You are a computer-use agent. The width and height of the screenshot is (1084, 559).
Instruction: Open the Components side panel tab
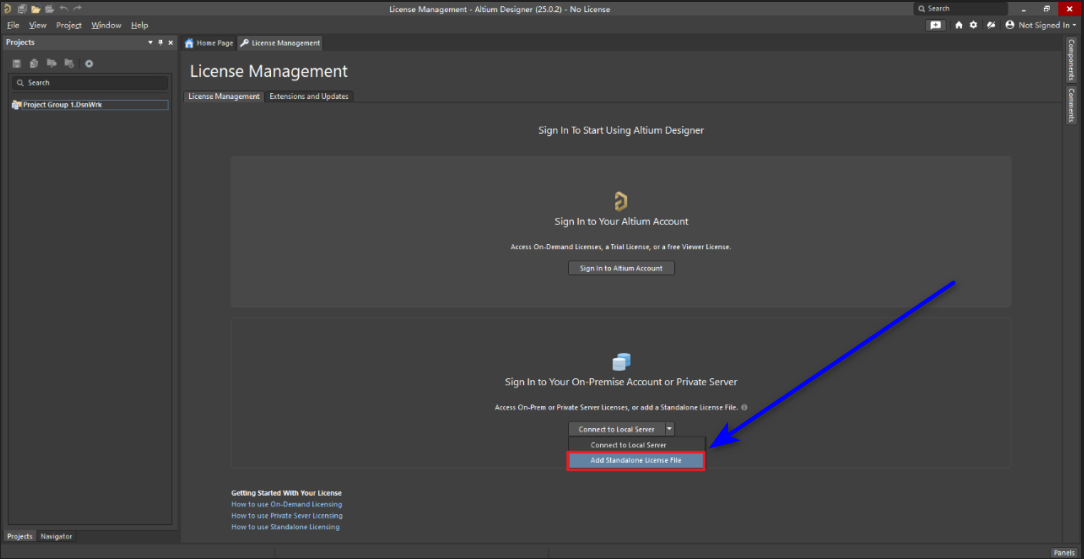point(1071,59)
